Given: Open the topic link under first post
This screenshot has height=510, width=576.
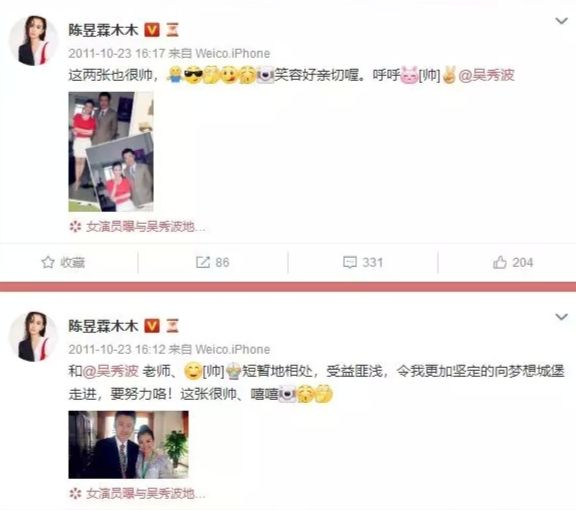Looking at the screenshot, I should coord(145,227).
